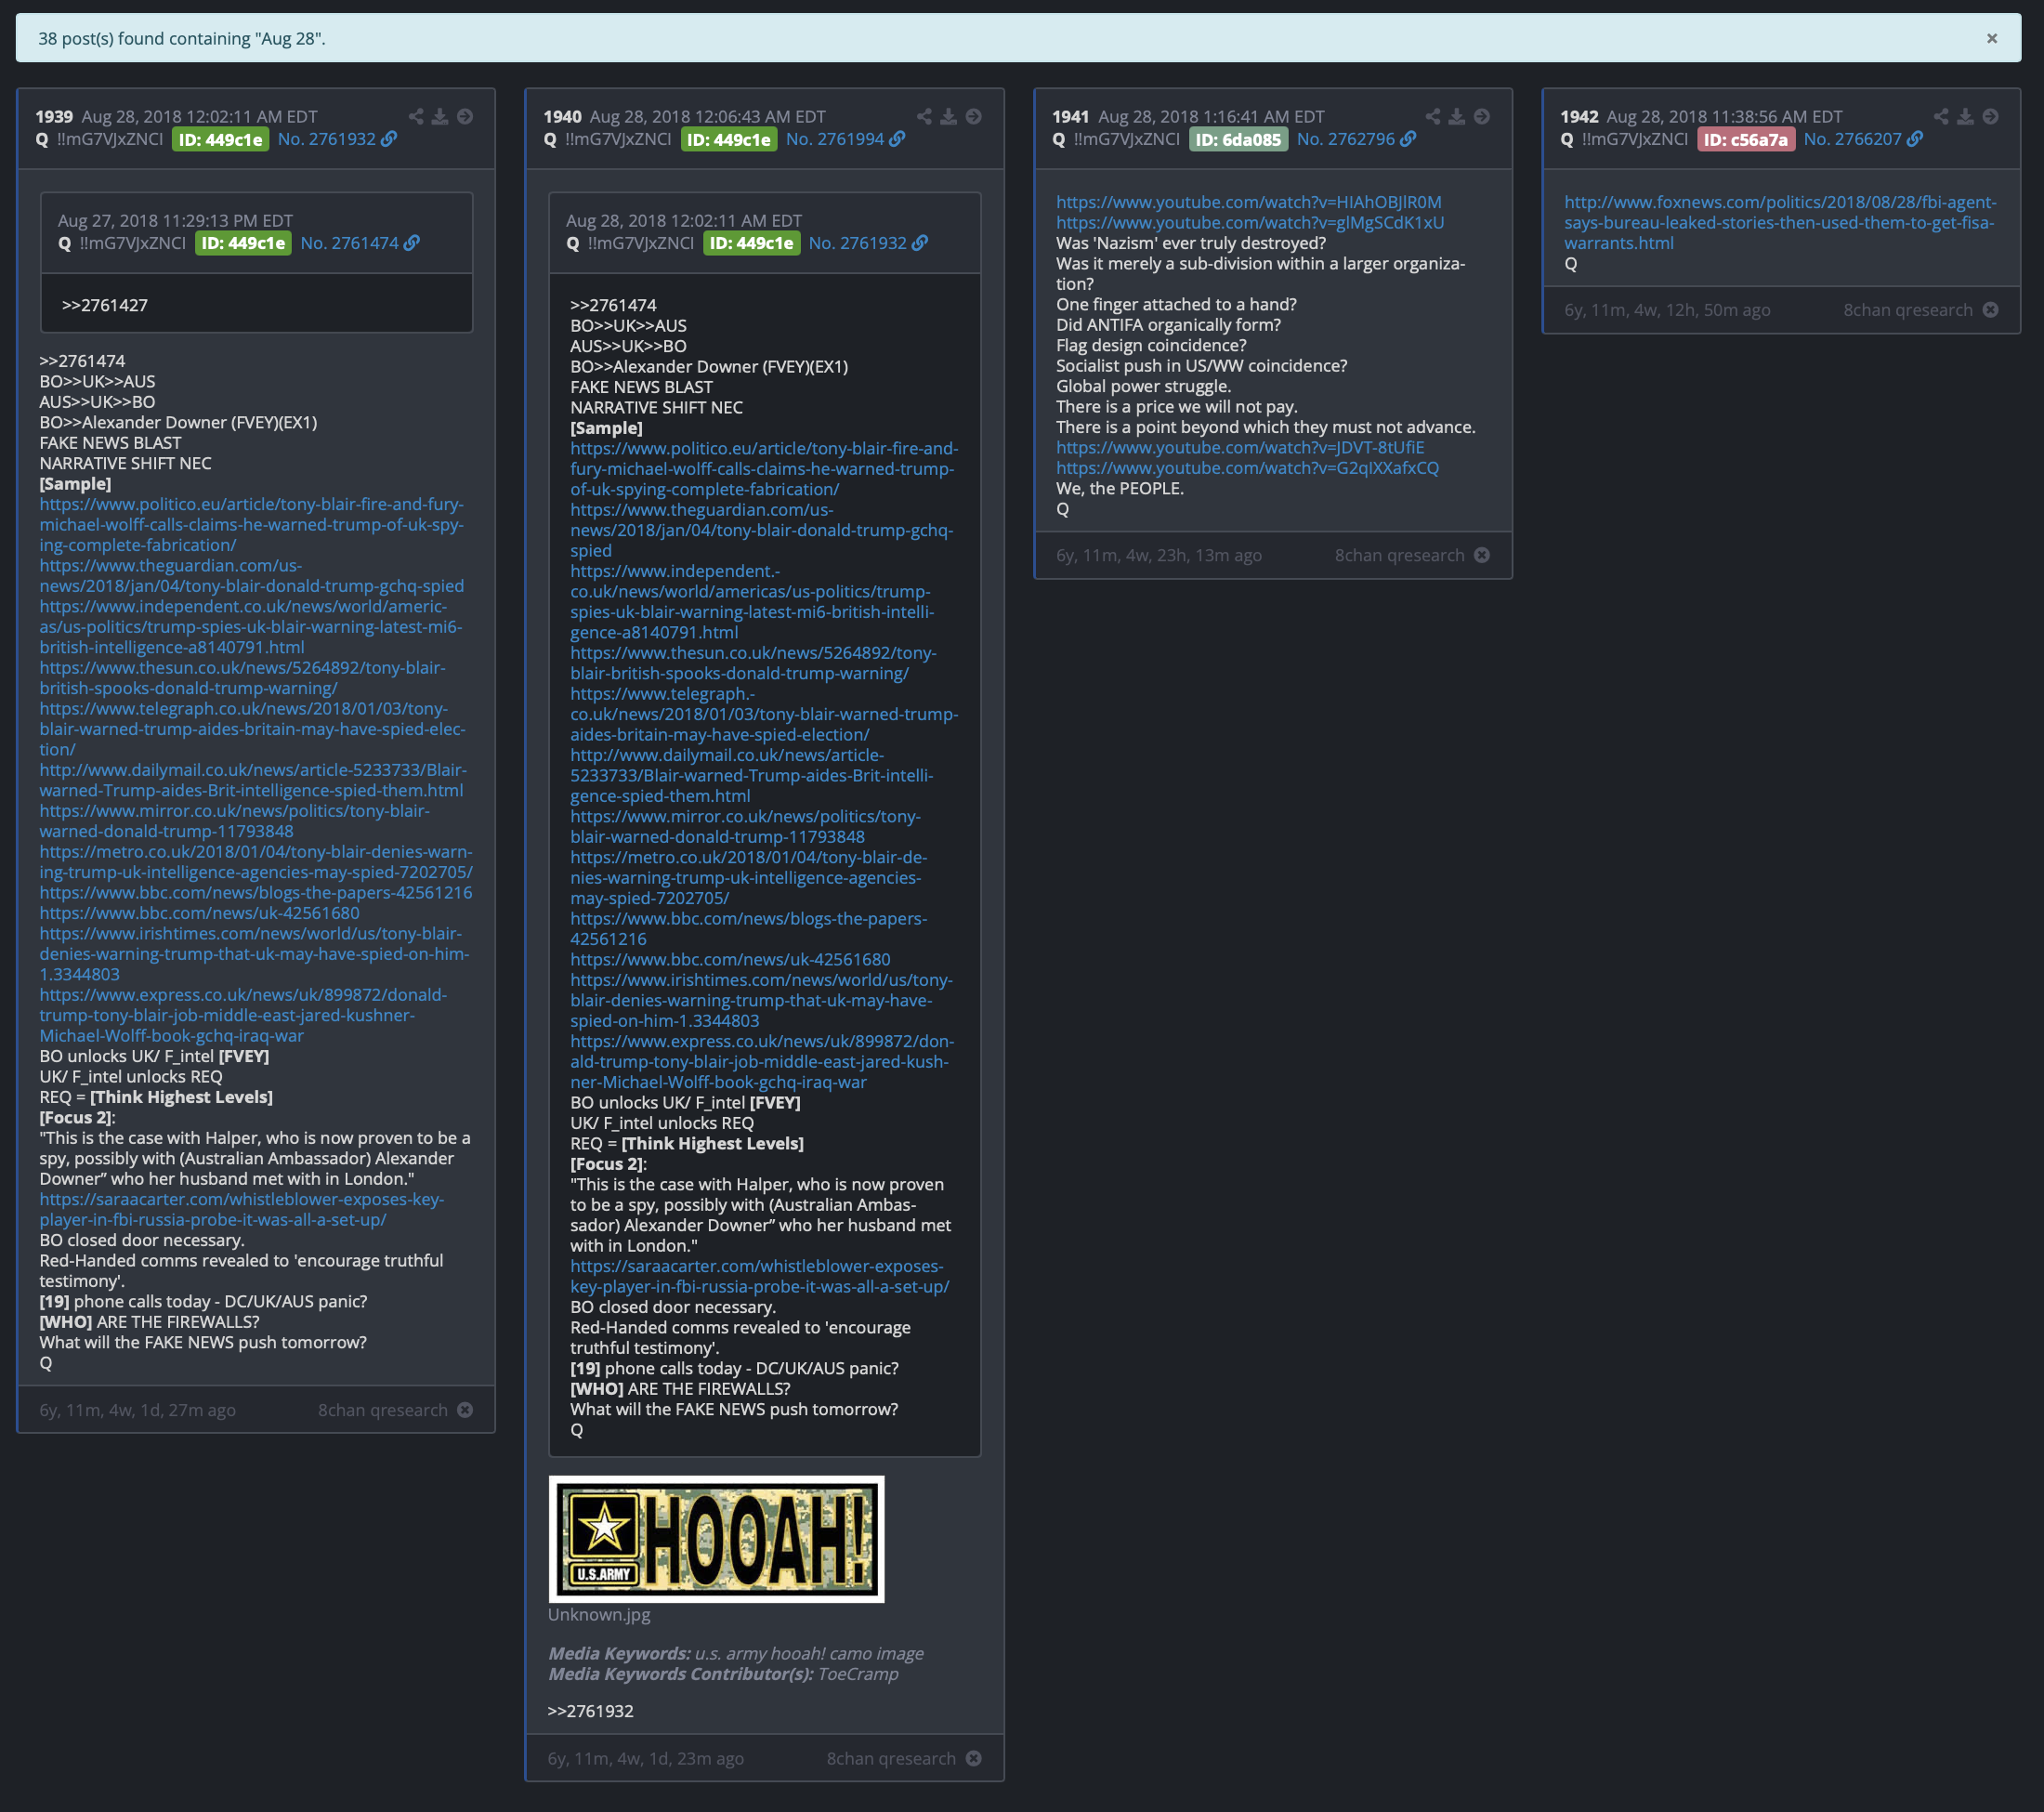
Task: Click circle-x icon in post 1941 footer
Action: pos(1482,555)
